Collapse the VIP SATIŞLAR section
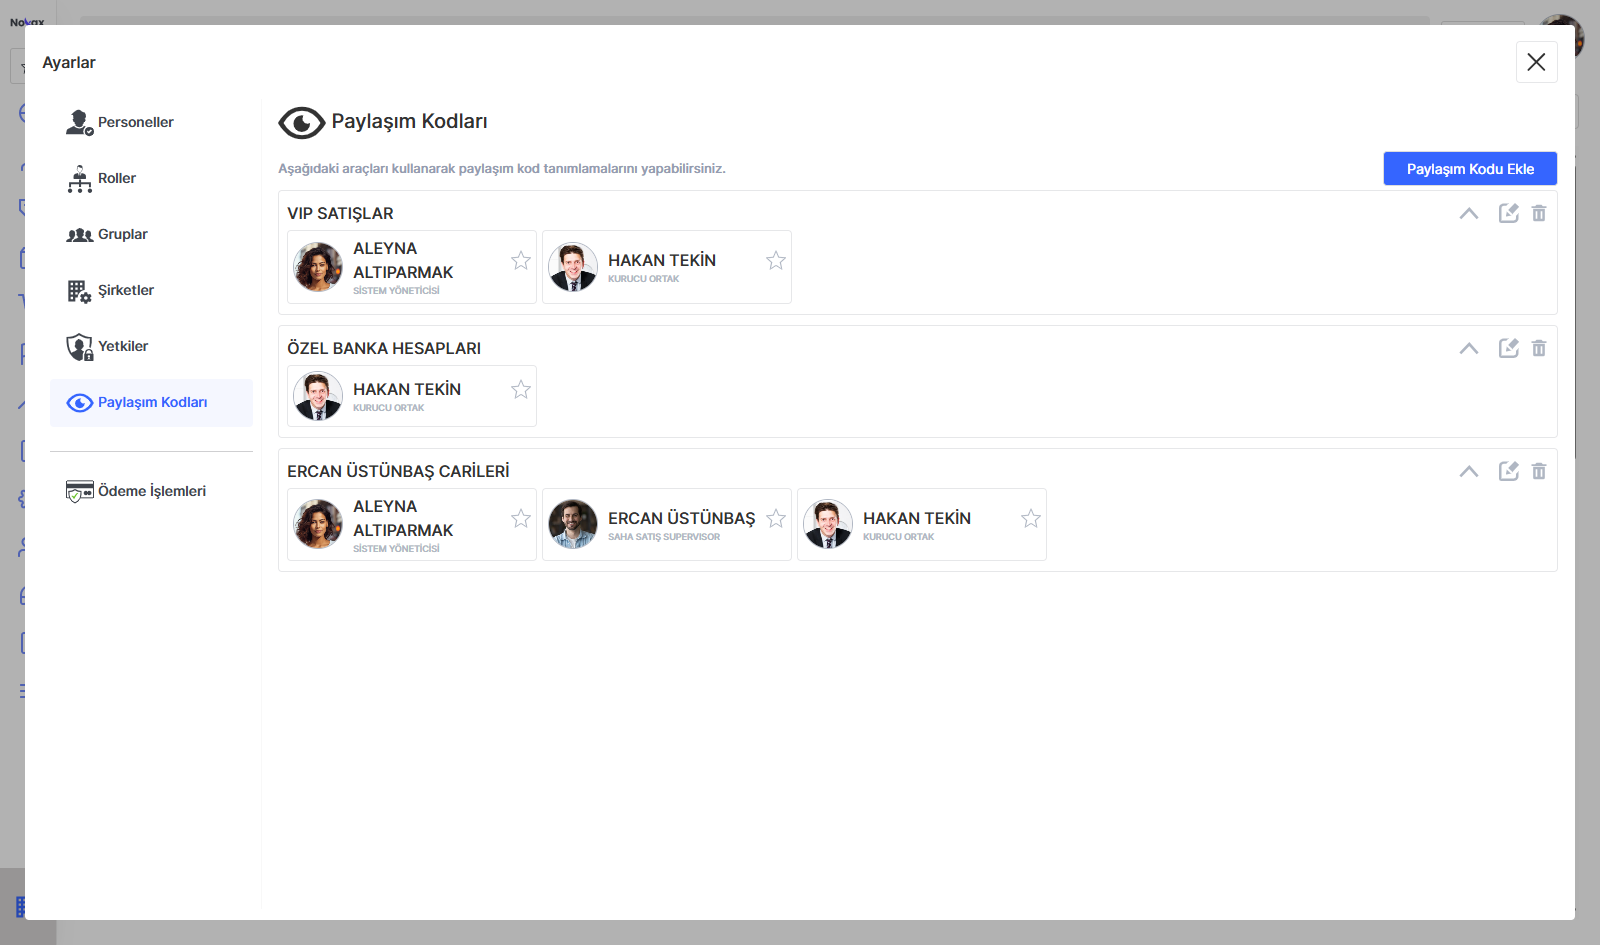Viewport: 1600px width, 945px height. coord(1468,213)
